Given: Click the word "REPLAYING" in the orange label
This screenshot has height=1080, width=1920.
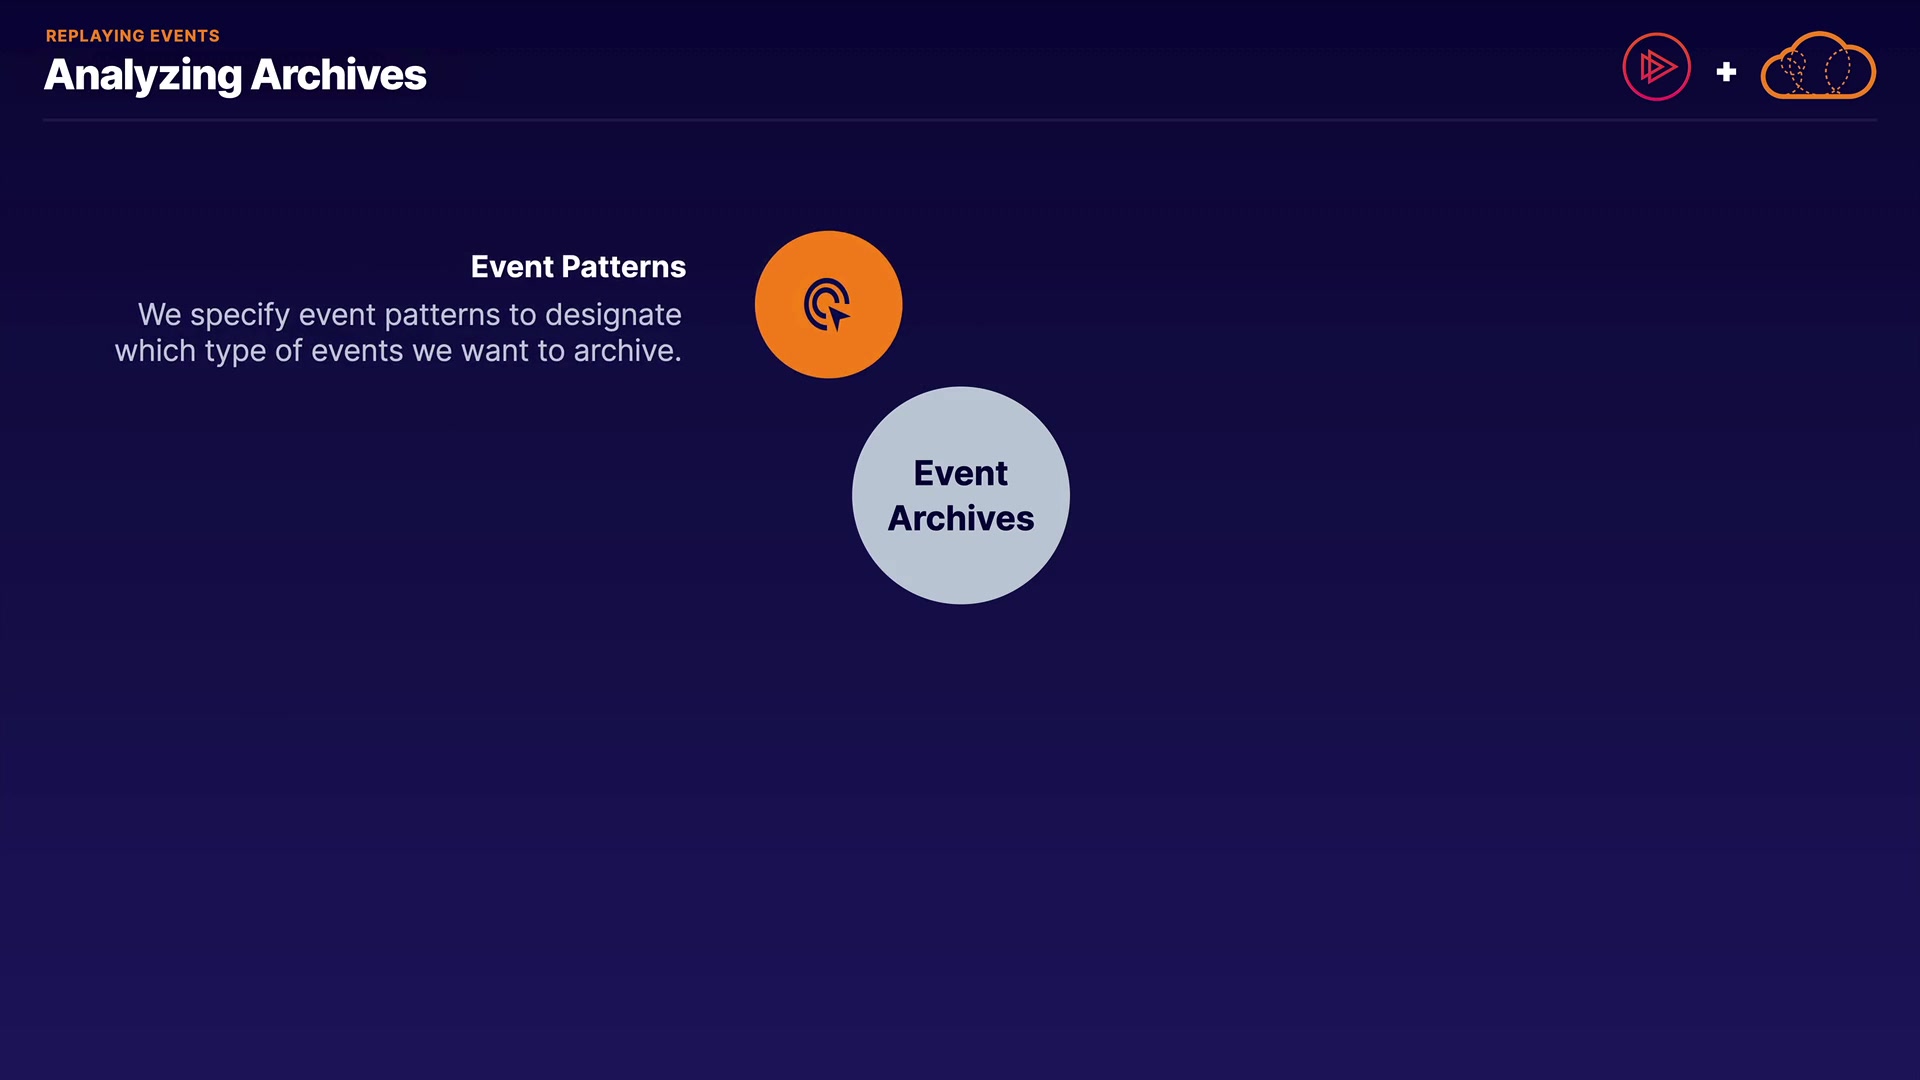Looking at the screenshot, I should tap(95, 36).
